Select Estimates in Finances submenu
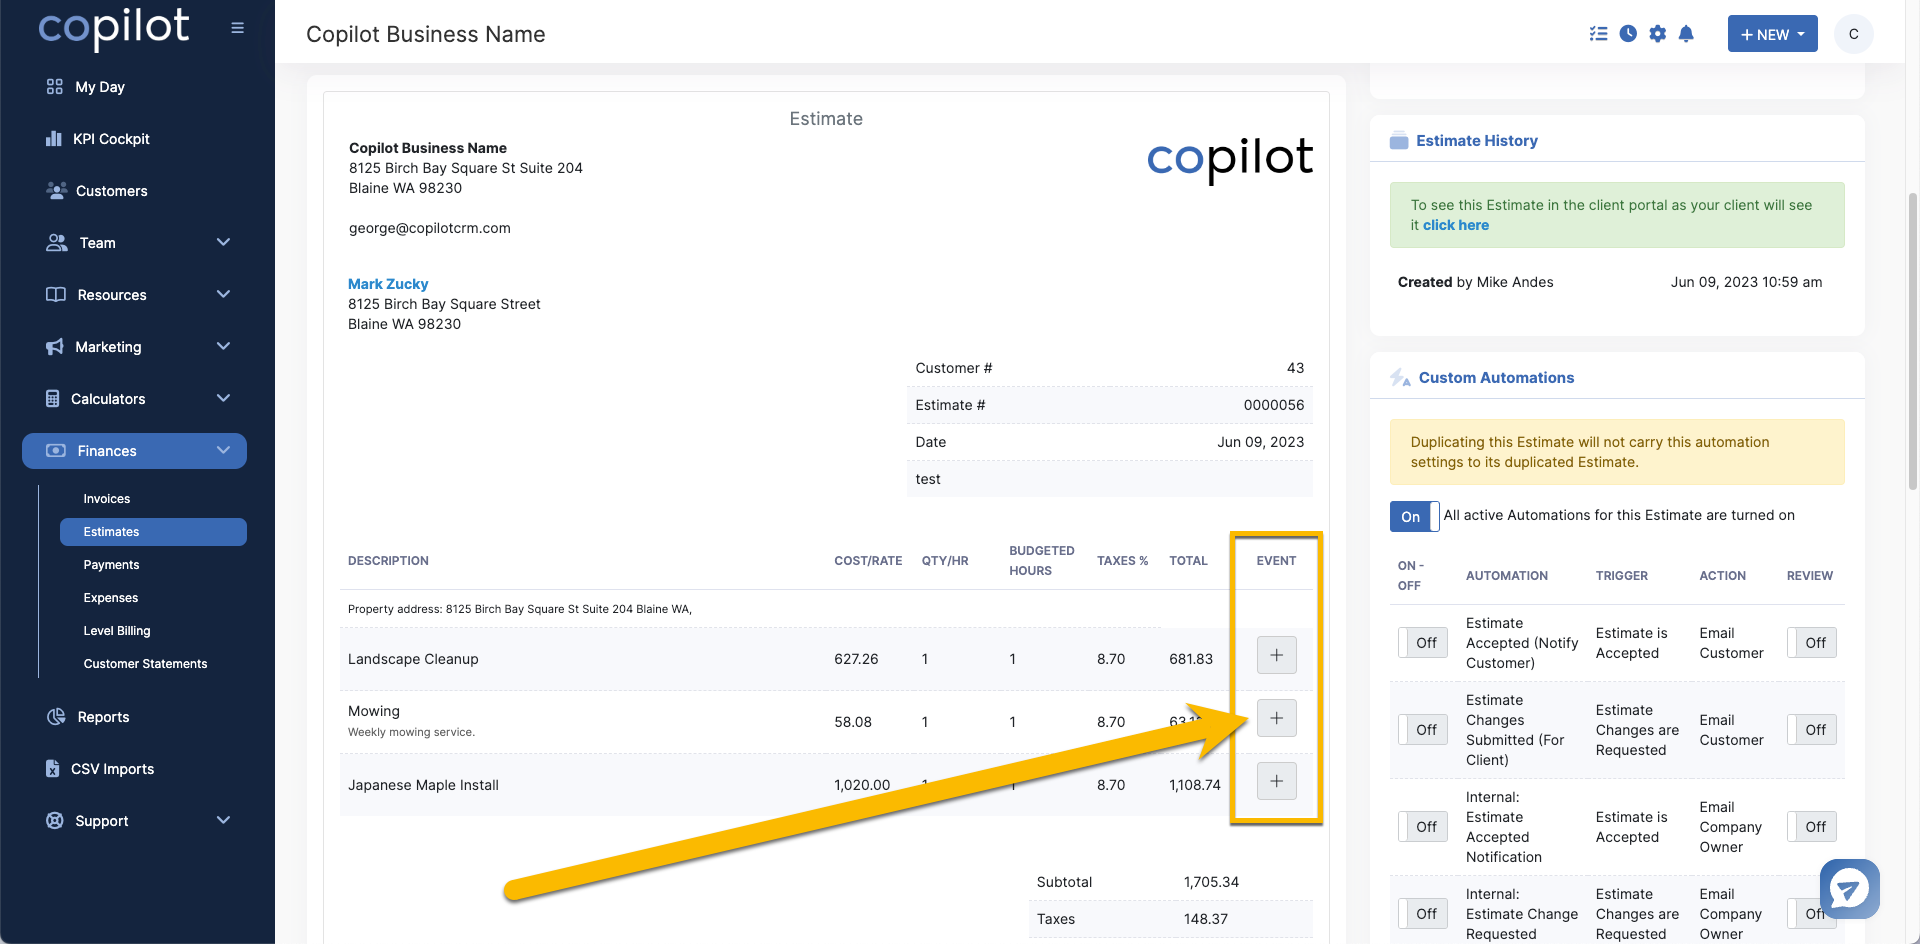Viewport: 1920px width, 944px height. click(x=153, y=532)
